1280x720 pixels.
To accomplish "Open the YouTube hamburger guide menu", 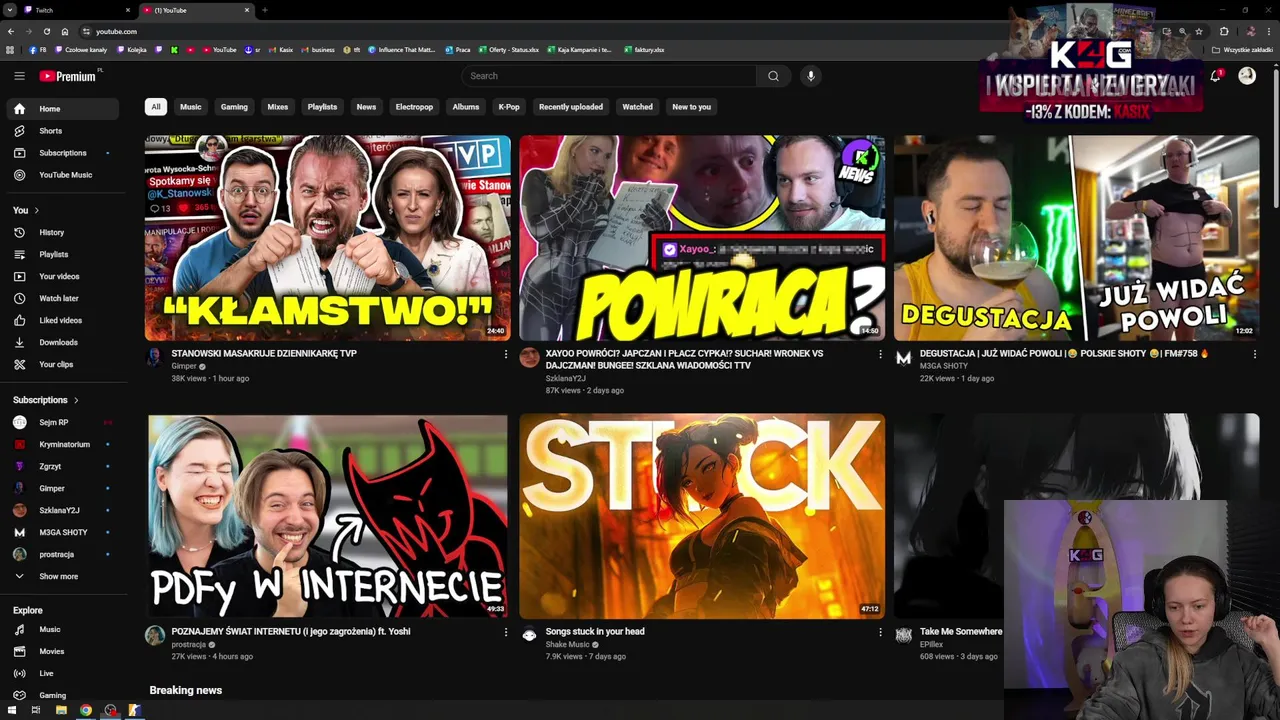I will point(19,76).
